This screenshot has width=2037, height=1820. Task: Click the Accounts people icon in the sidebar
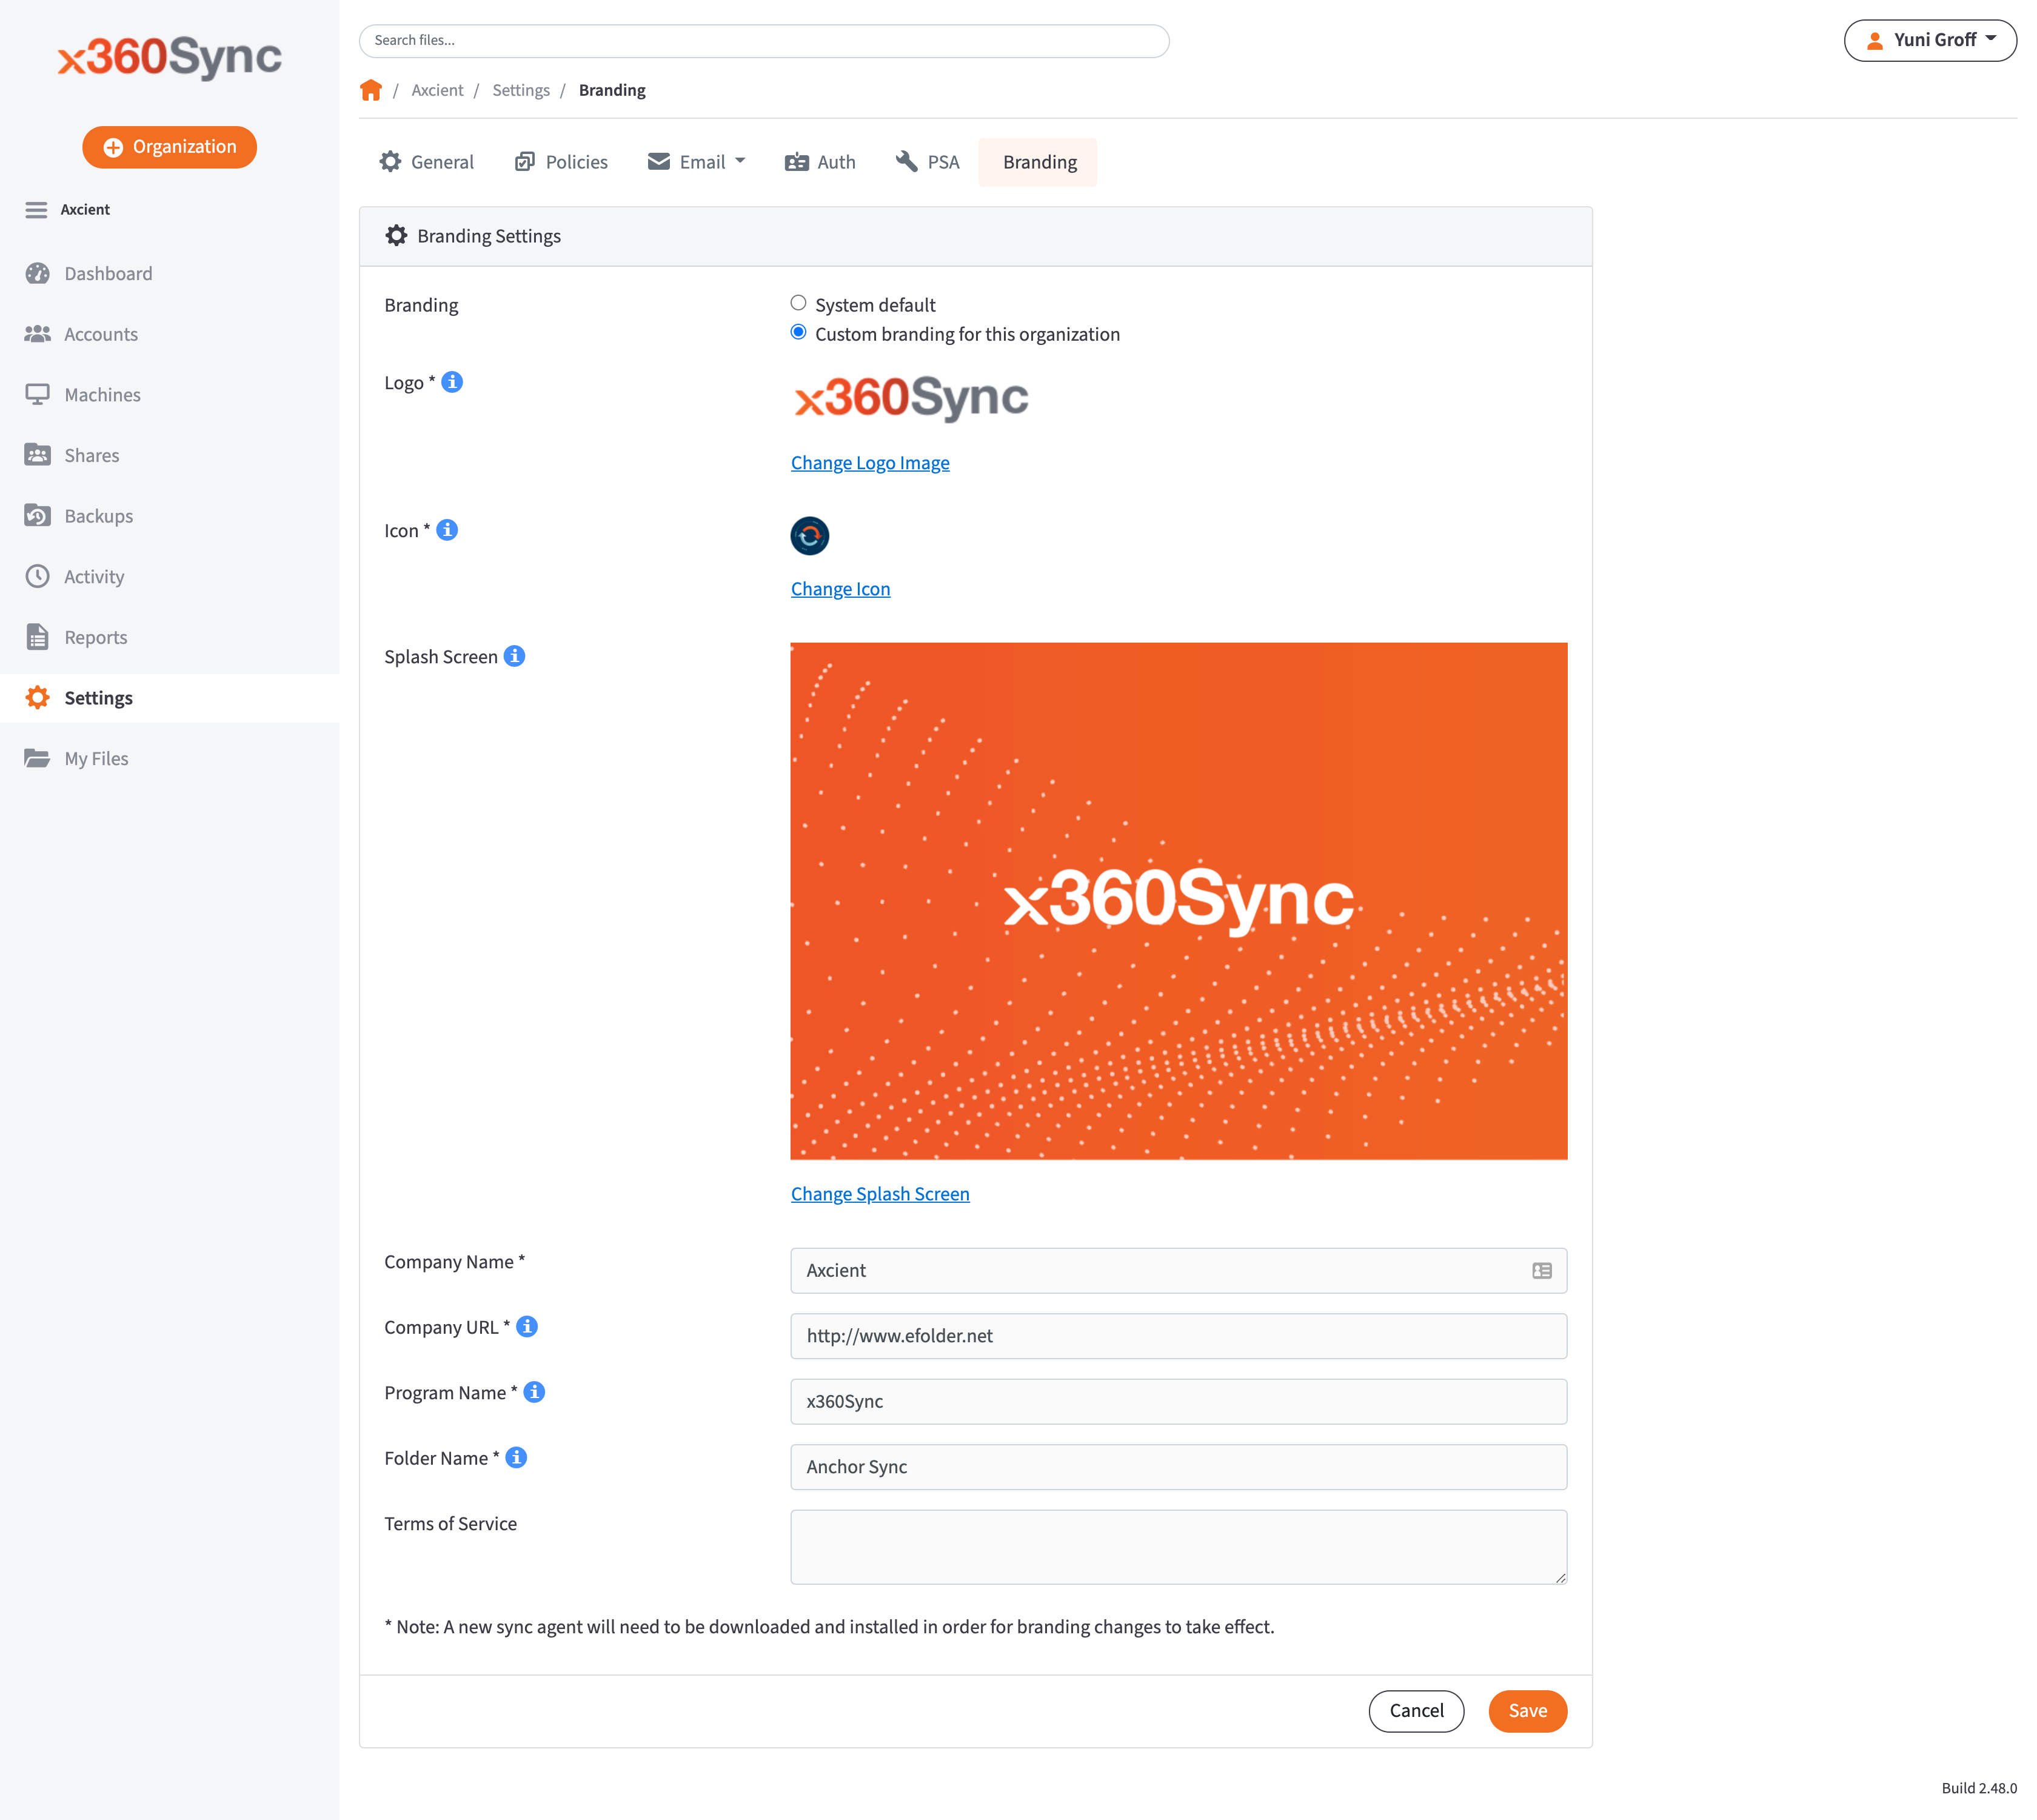38,334
